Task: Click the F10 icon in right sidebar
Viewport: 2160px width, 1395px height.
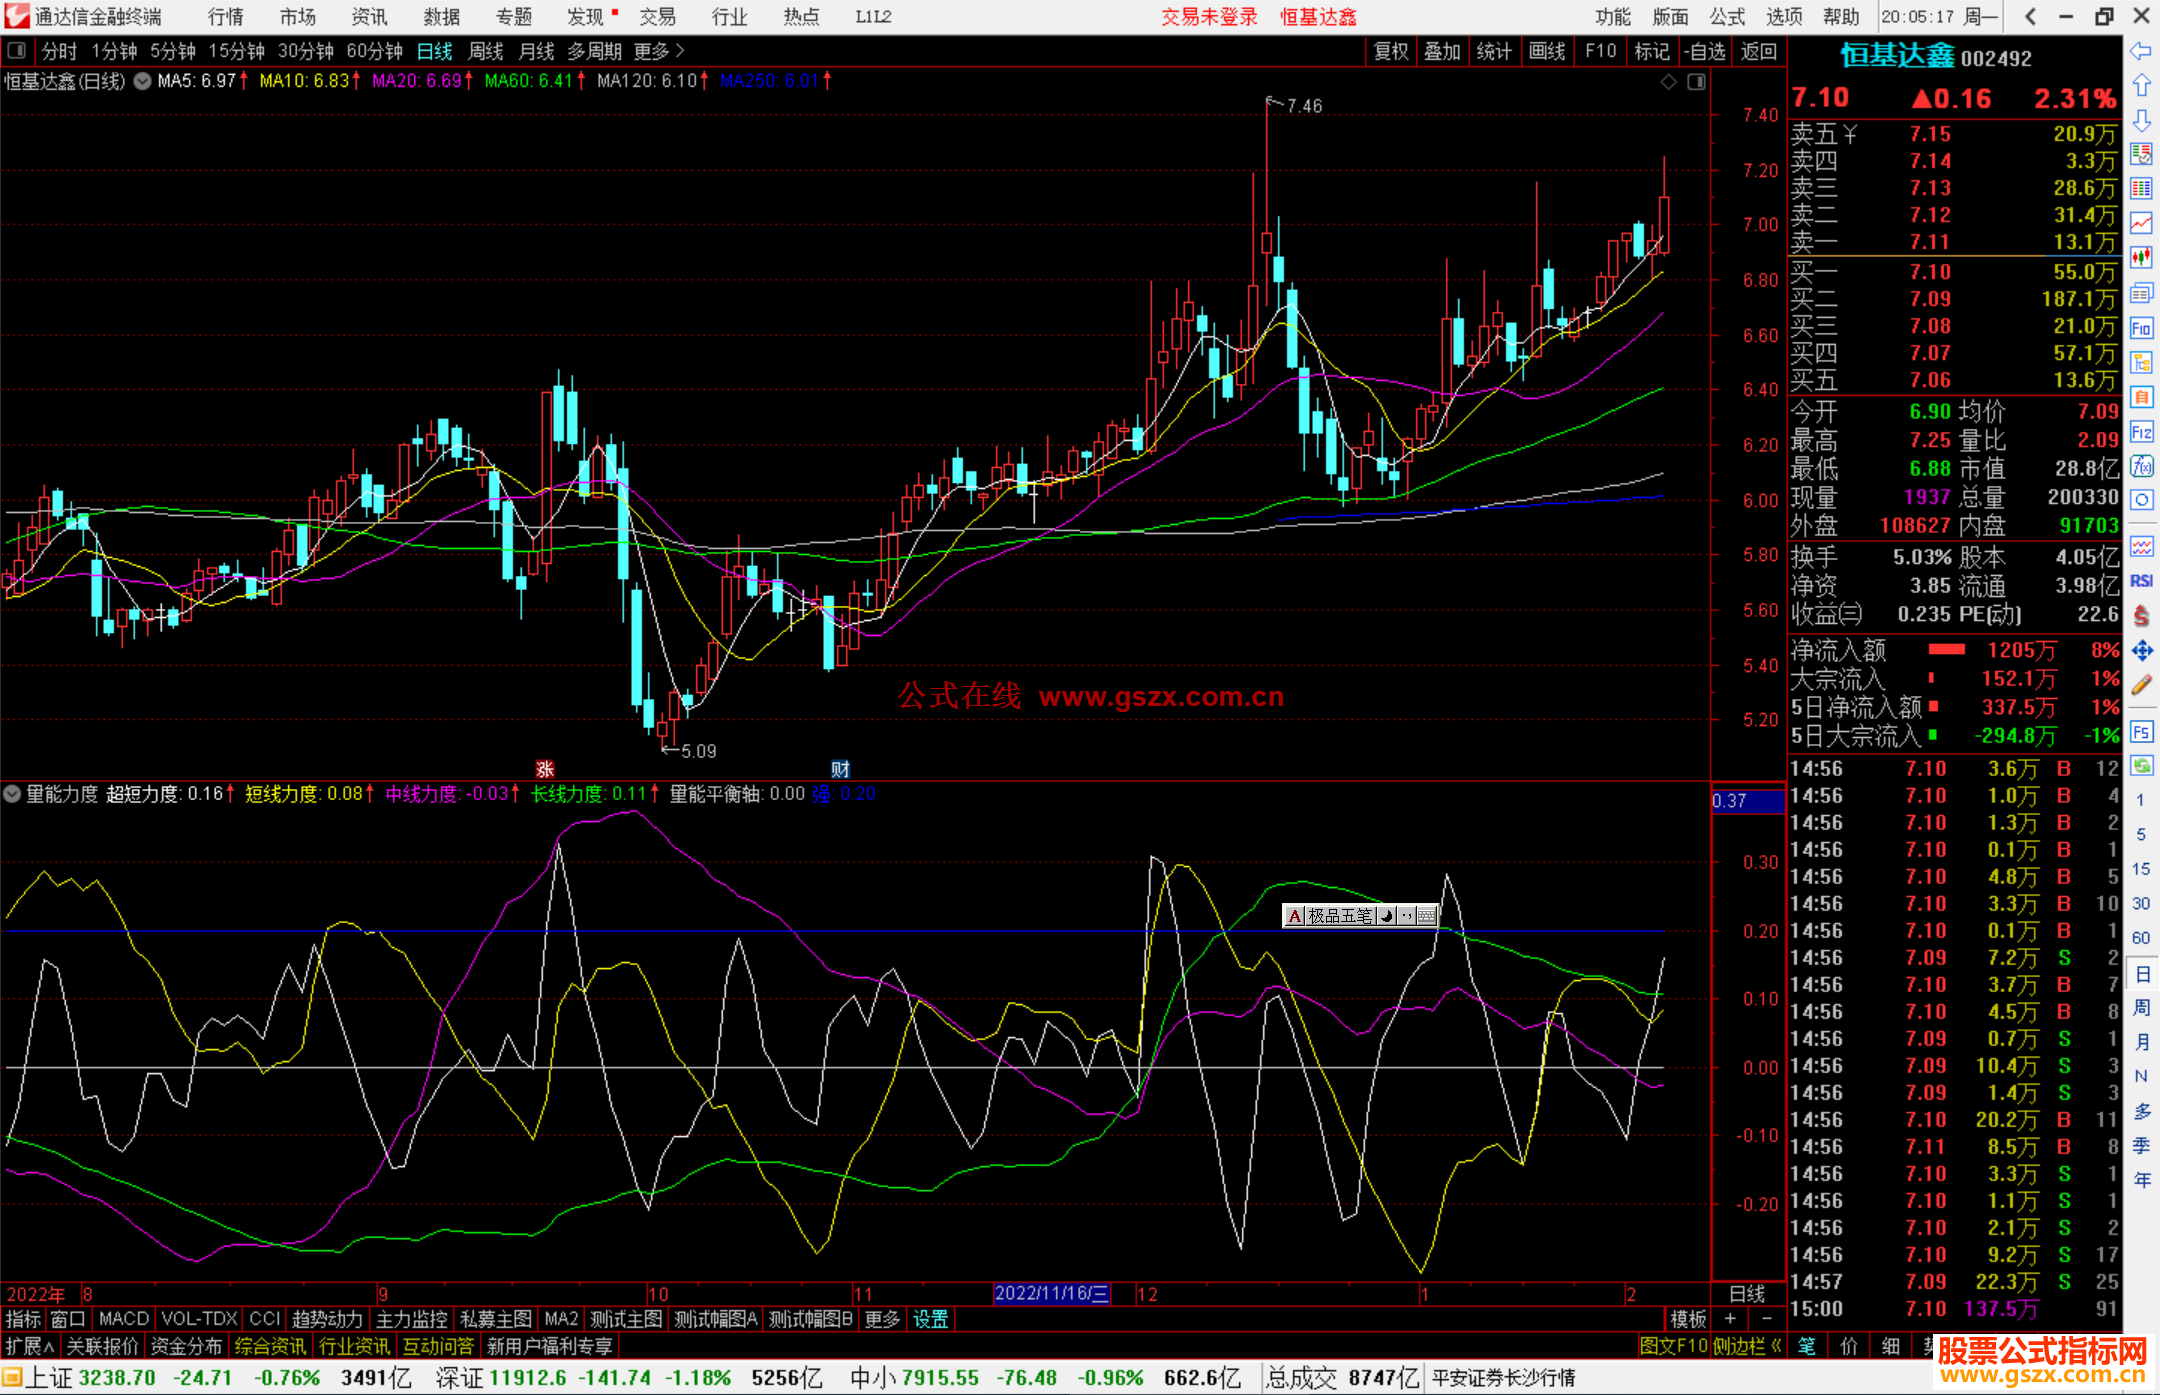Action: 2141,329
